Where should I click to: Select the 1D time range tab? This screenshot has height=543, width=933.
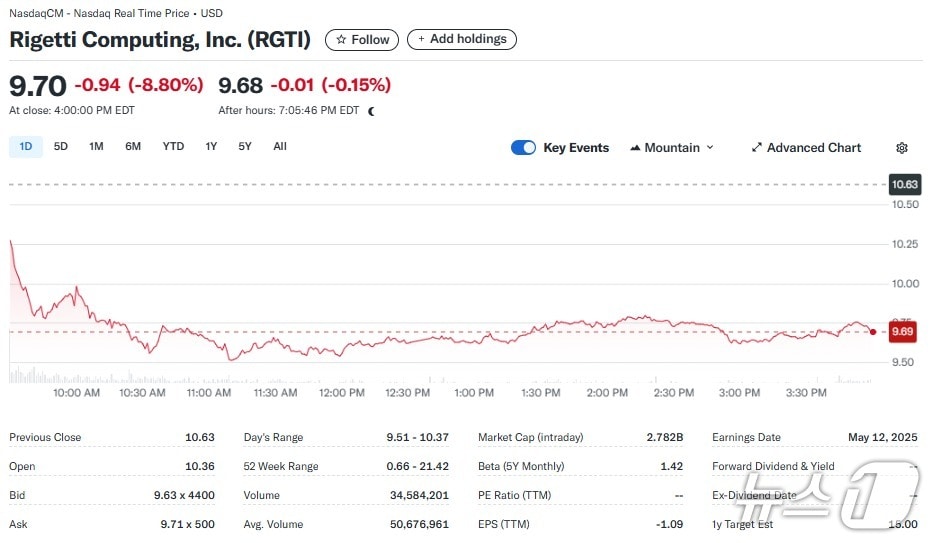point(26,147)
